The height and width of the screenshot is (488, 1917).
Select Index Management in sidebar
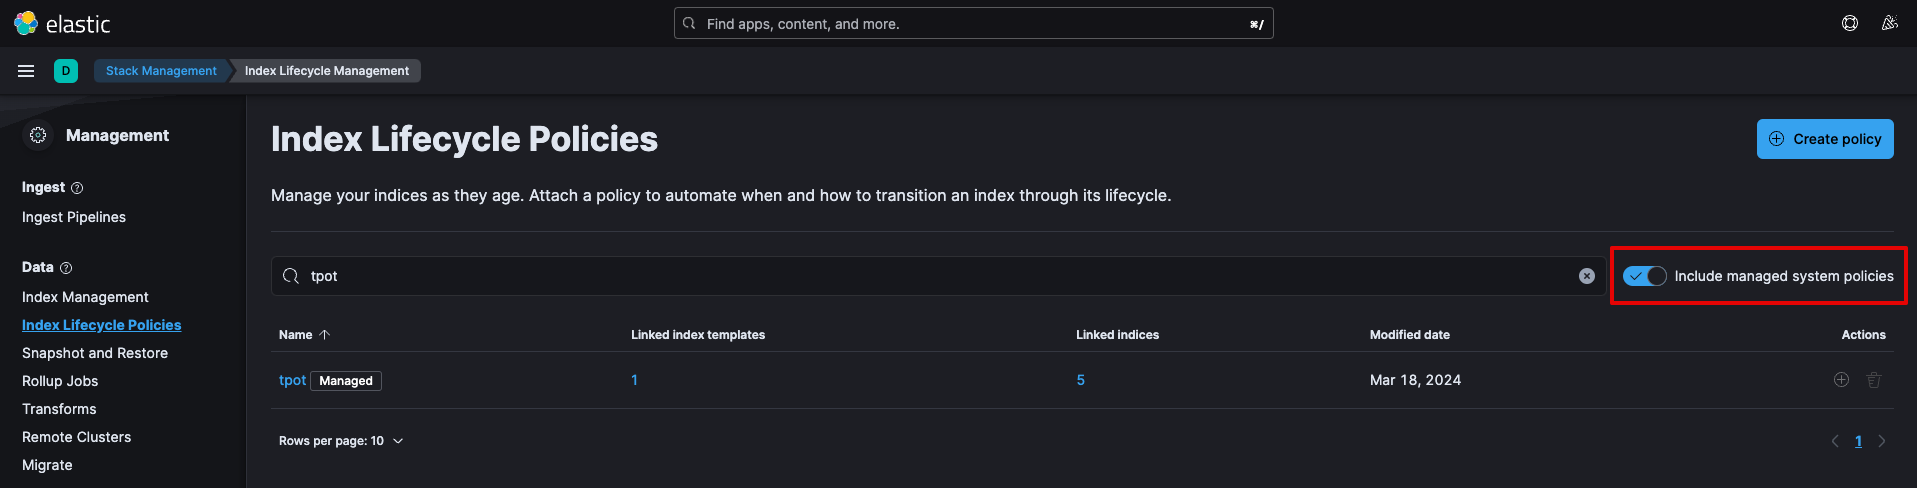[x=85, y=297]
